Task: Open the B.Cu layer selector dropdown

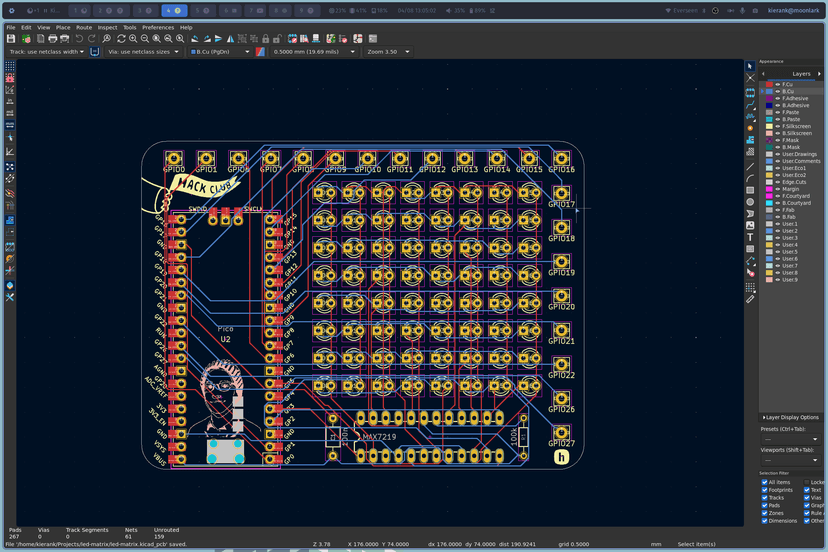Action: (x=219, y=51)
